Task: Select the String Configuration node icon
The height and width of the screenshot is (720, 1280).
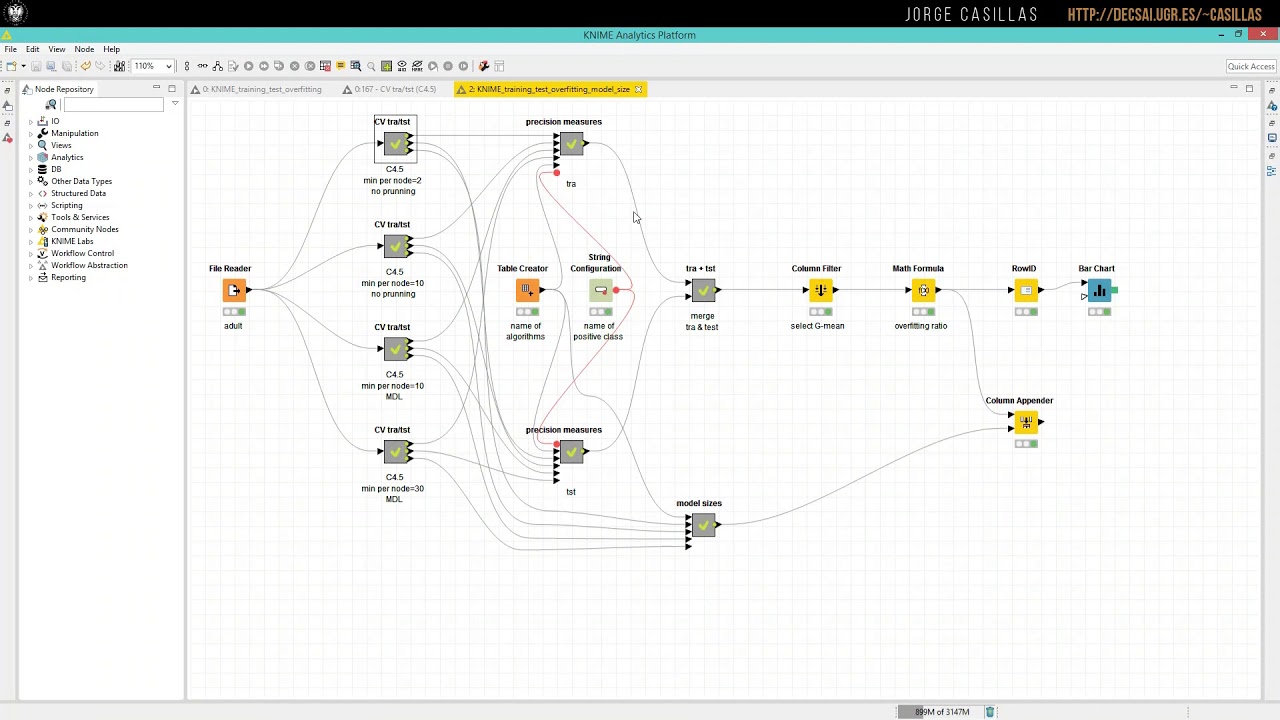Action: pos(600,290)
